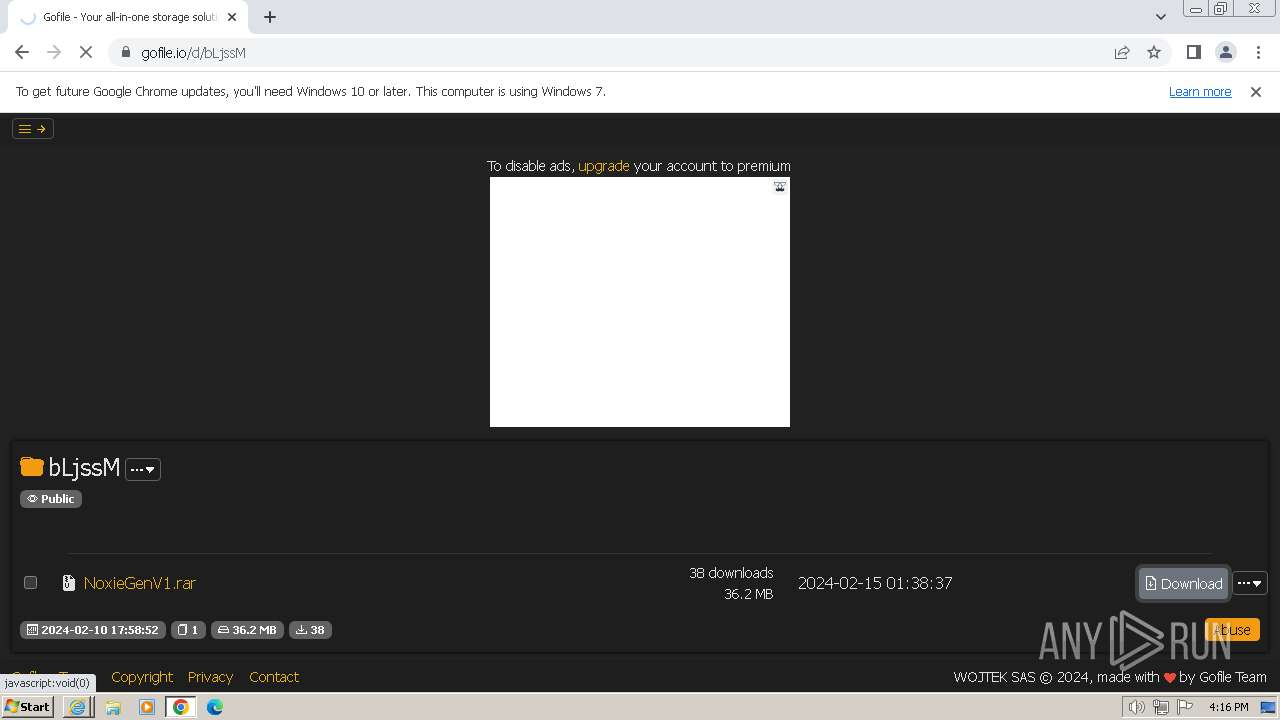
Task: Switch to Chrome taskbar button
Action: (x=181, y=707)
